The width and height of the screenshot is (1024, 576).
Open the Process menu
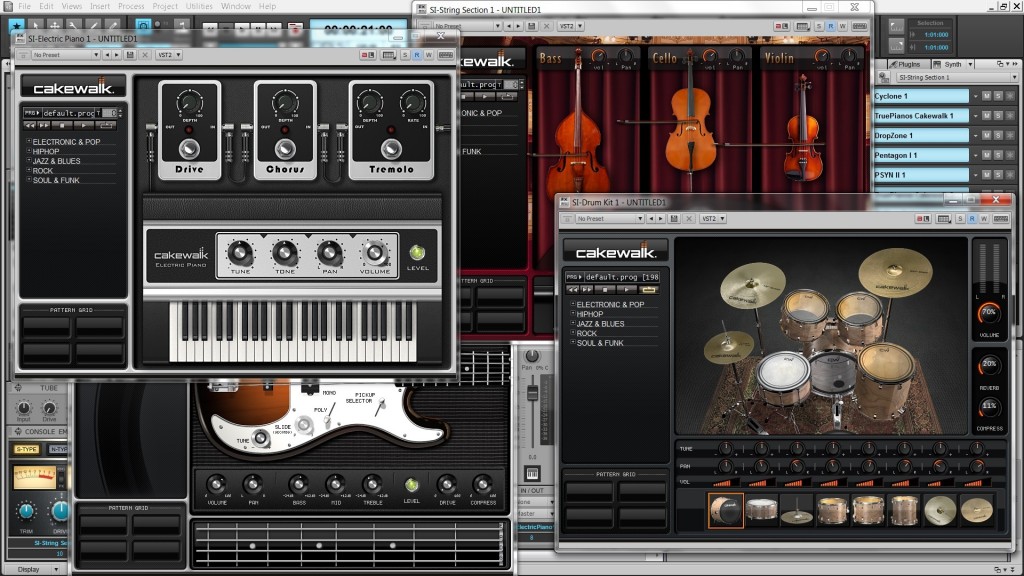(x=131, y=6)
